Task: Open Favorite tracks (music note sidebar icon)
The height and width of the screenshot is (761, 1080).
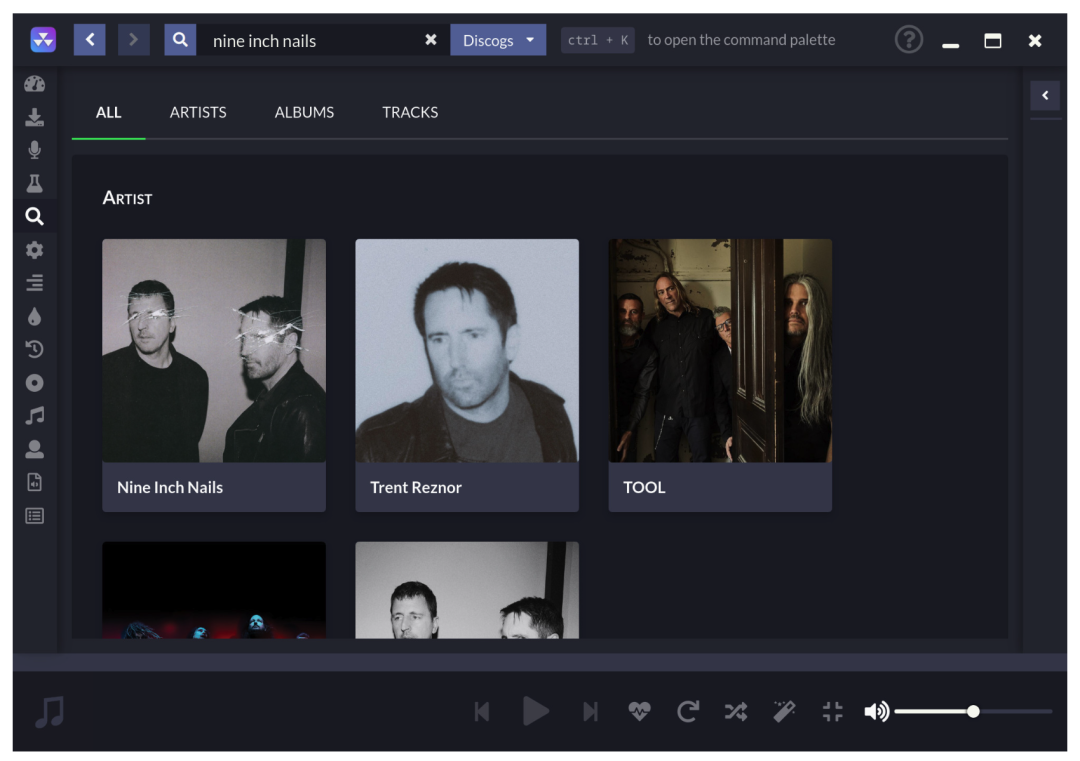Action: point(34,416)
